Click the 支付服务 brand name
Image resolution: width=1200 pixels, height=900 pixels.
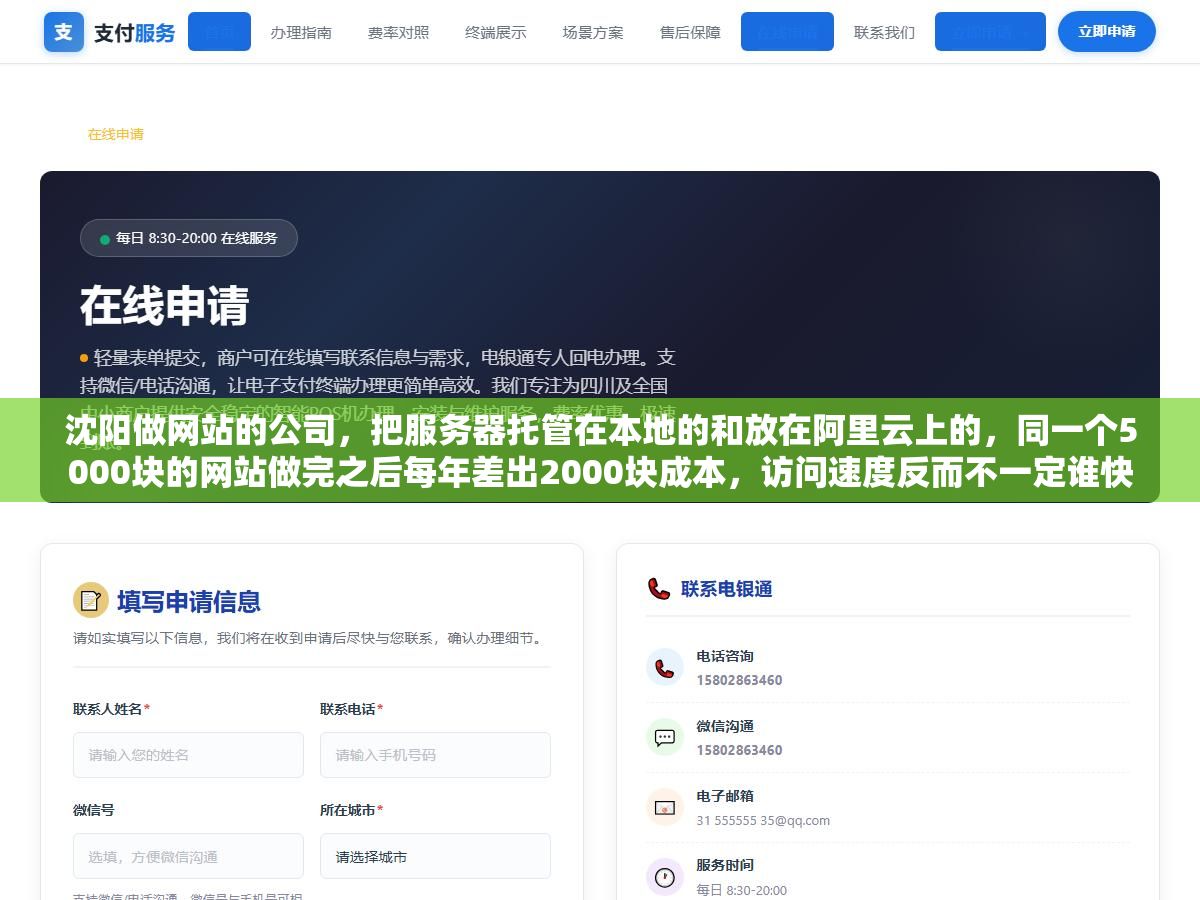click(x=134, y=33)
